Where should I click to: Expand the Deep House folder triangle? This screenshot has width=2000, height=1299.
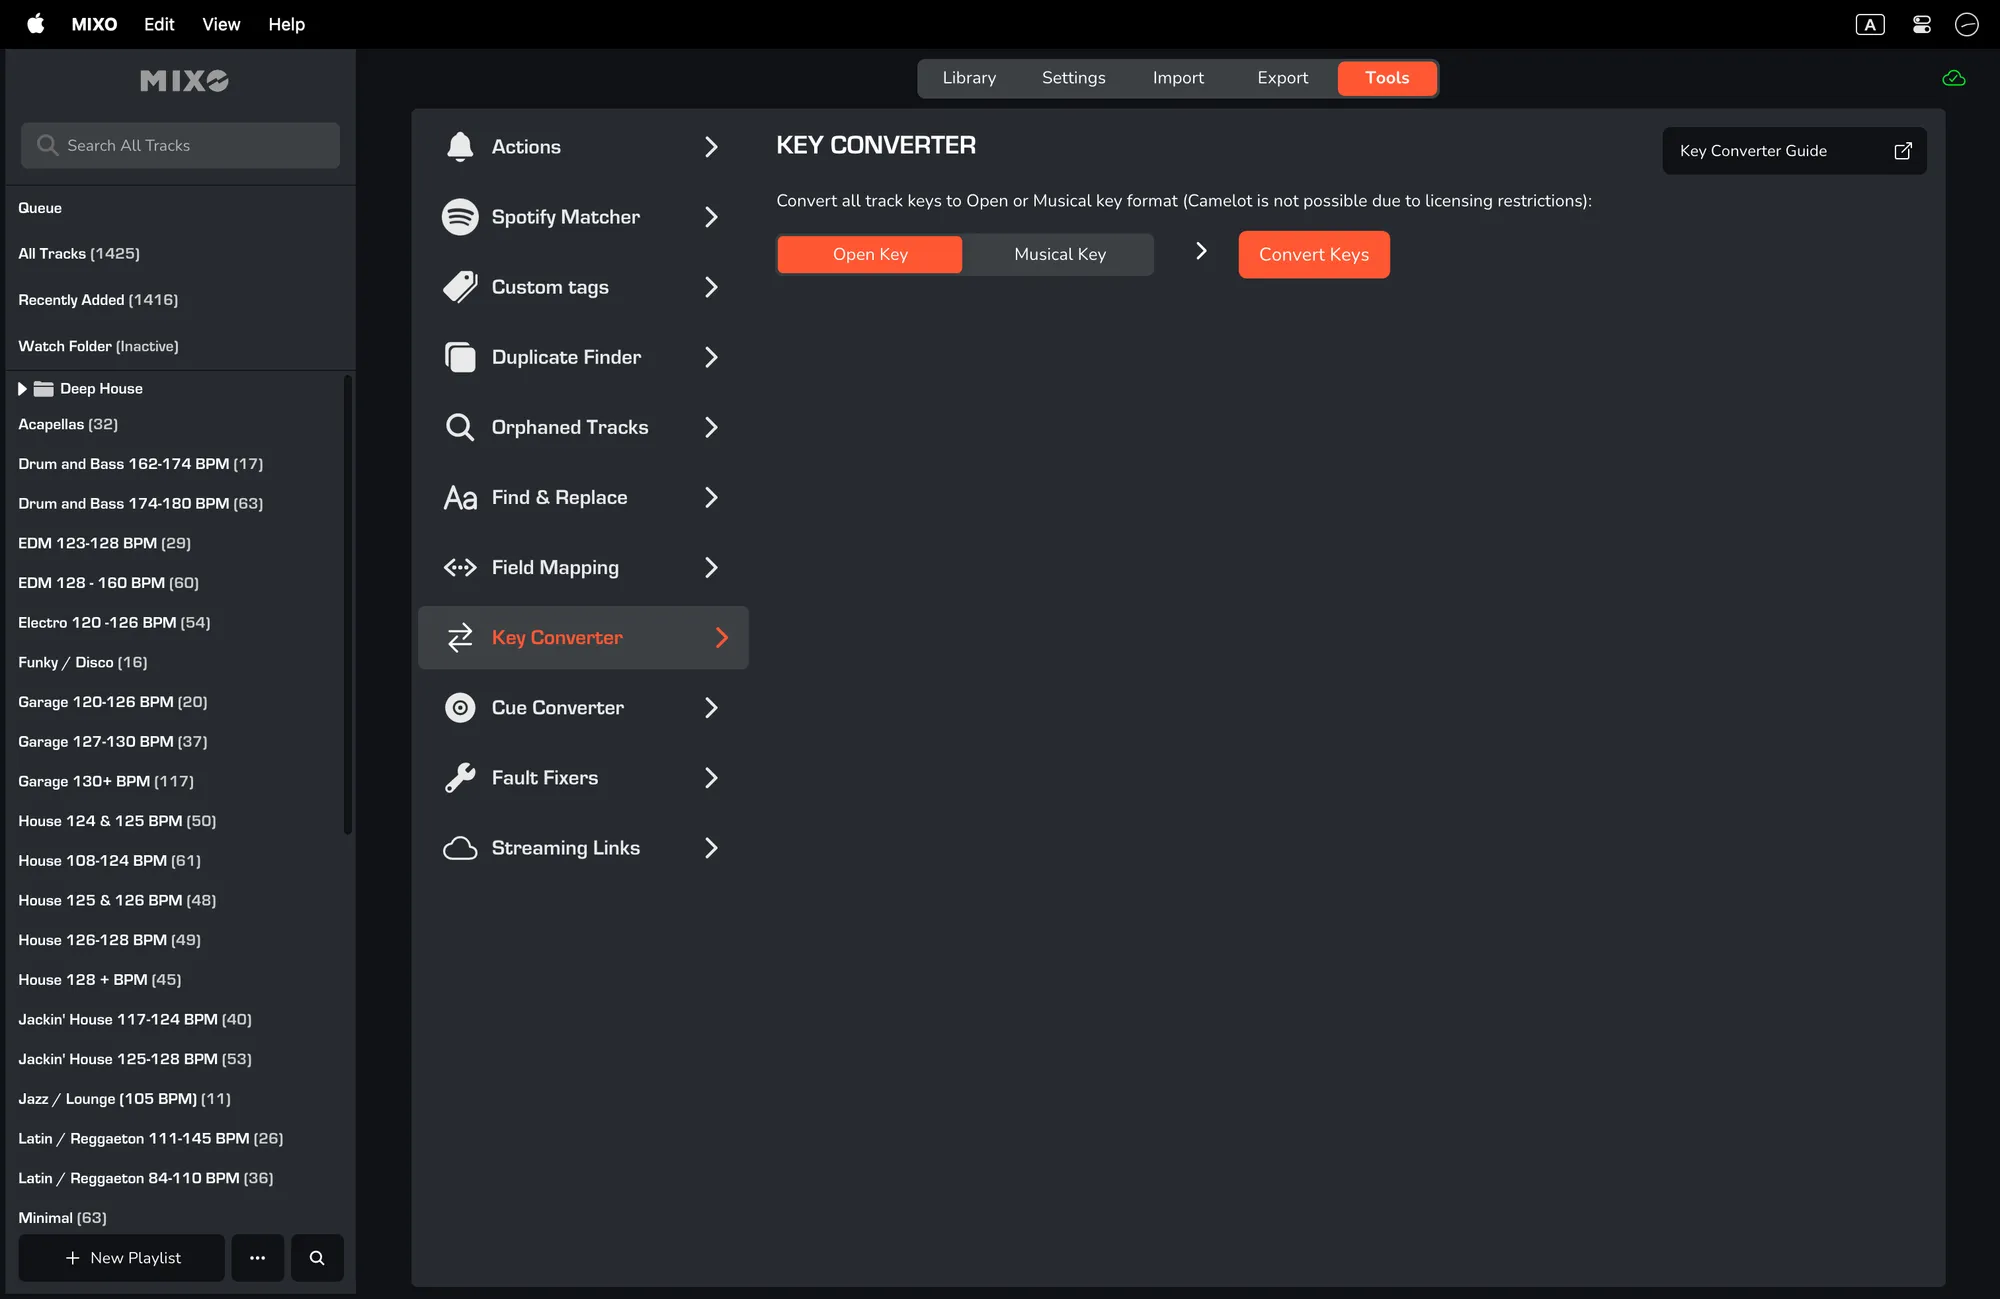pyautogui.click(x=22, y=389)
